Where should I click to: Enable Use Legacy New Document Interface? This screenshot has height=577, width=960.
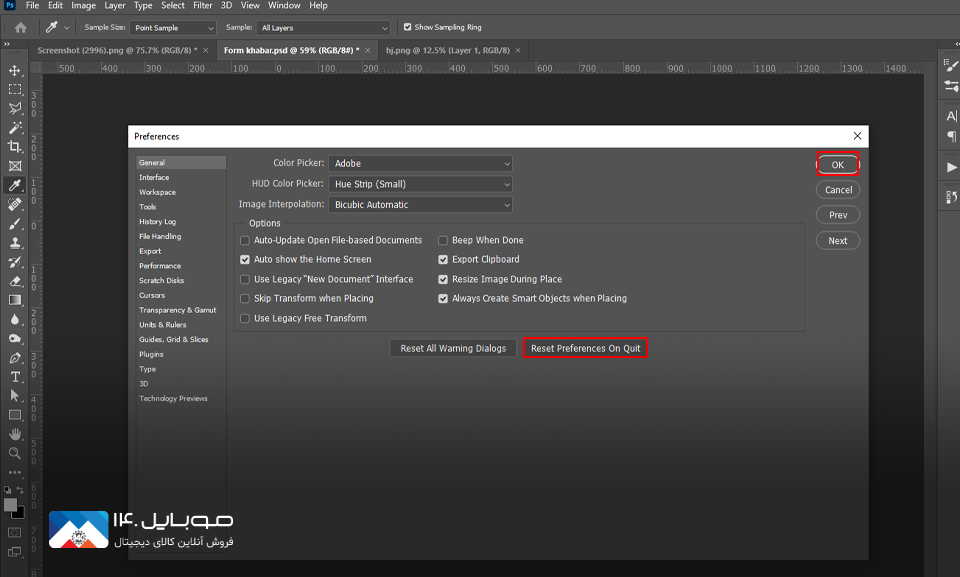pyautogui.click(x=245, y=279)
